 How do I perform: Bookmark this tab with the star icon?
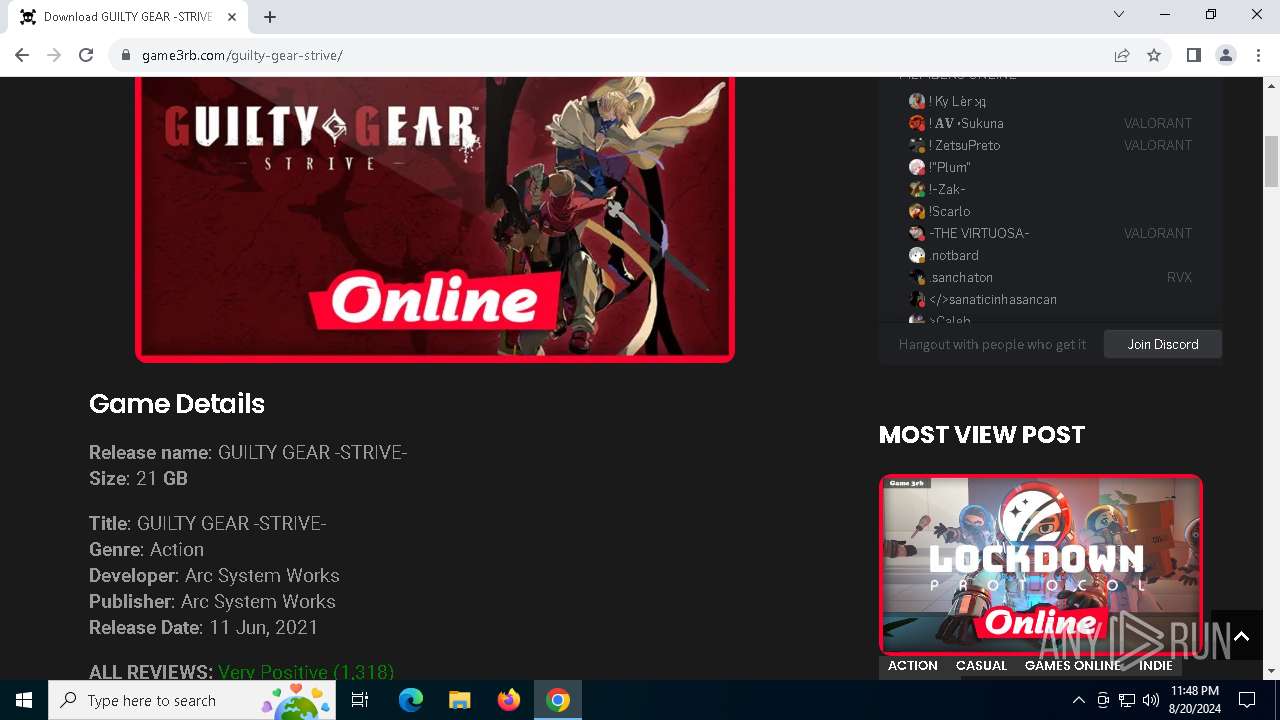(x=1154, y=55)
